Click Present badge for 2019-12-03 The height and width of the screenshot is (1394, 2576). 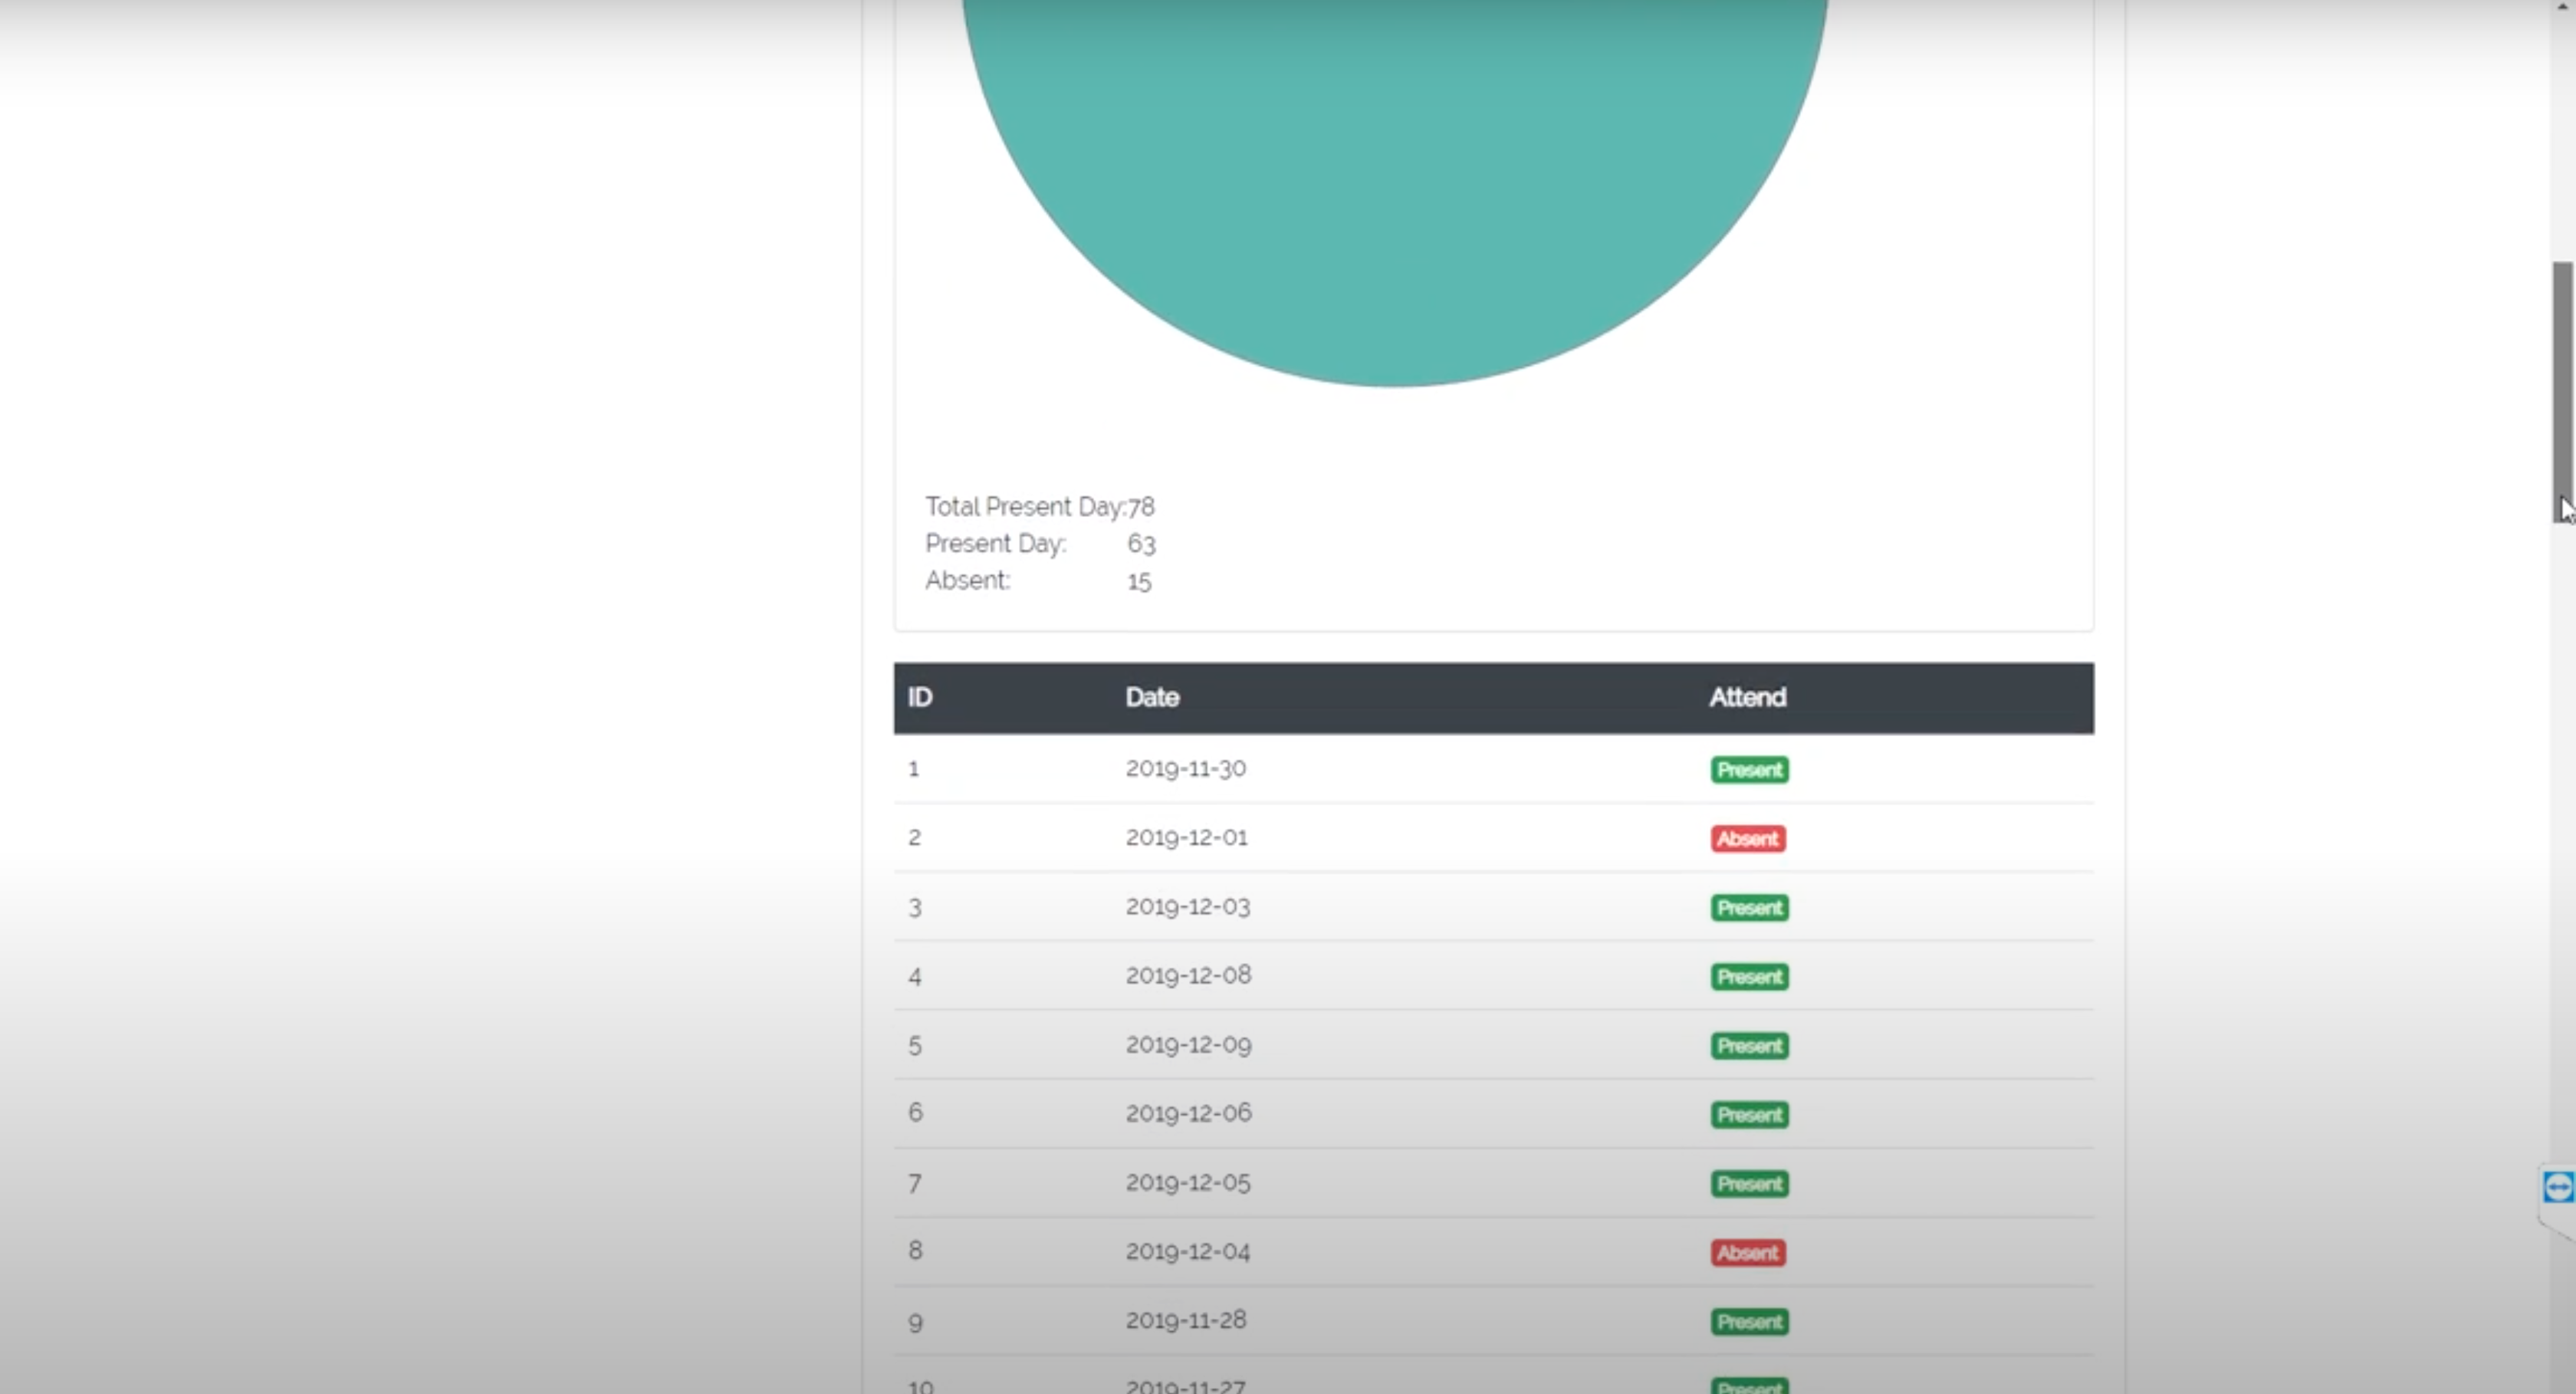coord(1749,908)
